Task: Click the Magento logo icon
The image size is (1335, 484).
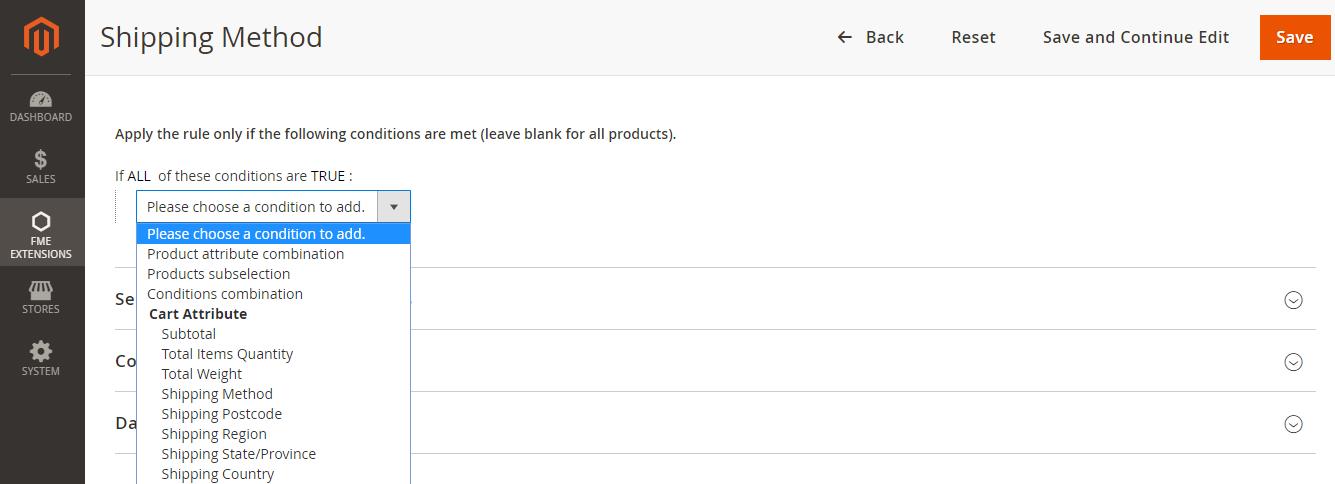Action: pyautogui.click(x=42, y=37)
